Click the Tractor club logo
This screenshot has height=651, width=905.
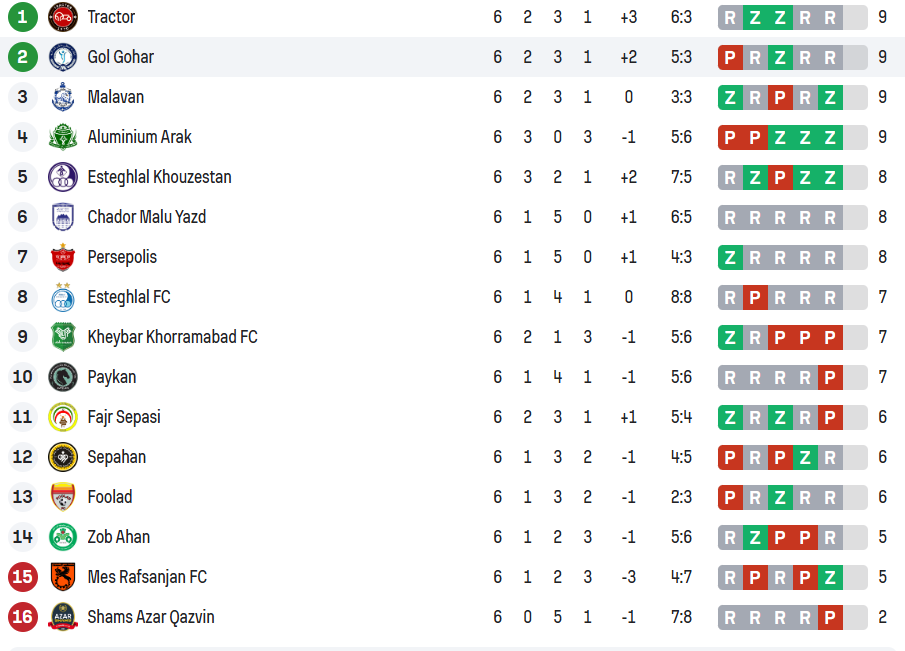click(x=63, y=17)
